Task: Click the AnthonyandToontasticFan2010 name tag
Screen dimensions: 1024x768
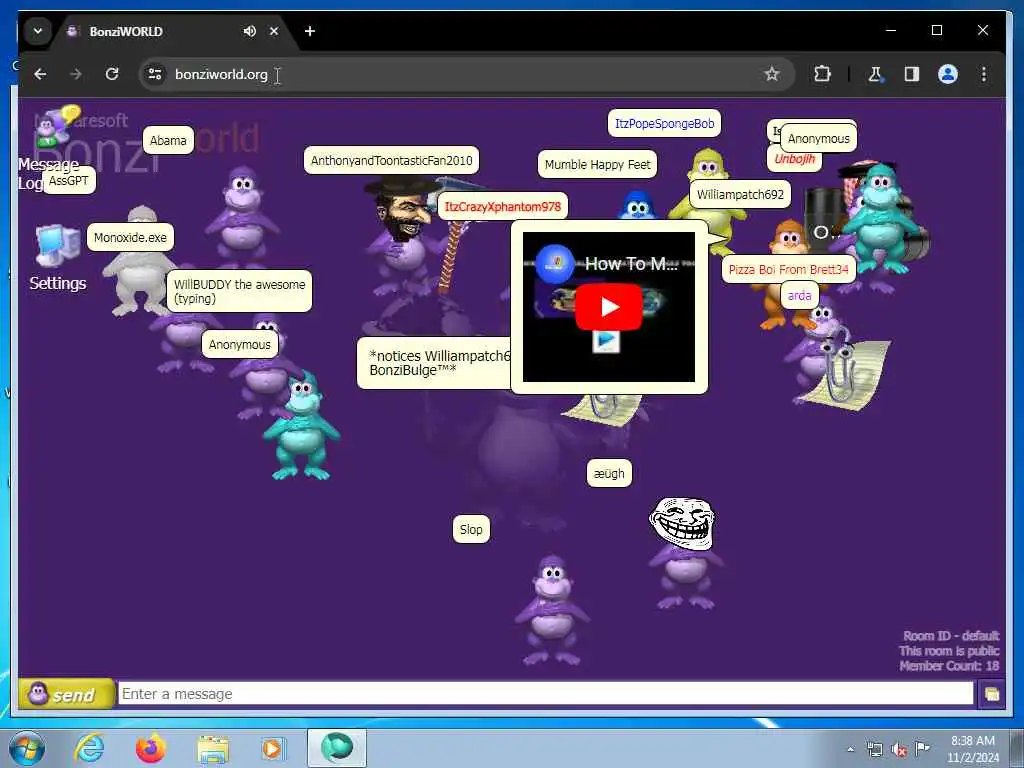Action: (x=391, y=161)
